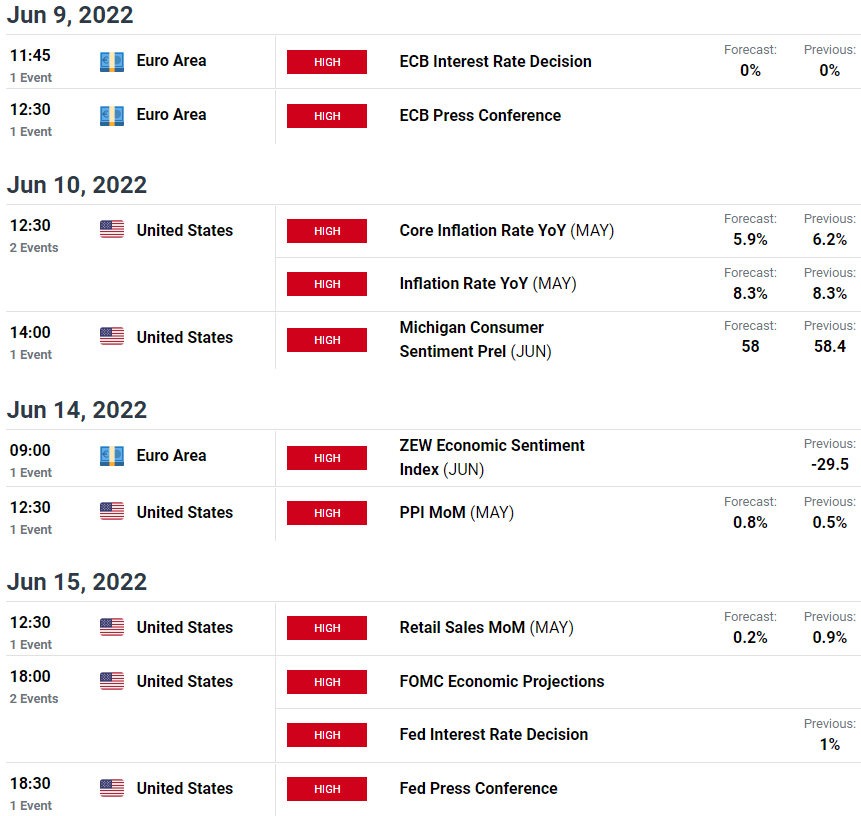
Task: Open Michigan Consumer Sentiment Prel event
Action: click(476, 339)
